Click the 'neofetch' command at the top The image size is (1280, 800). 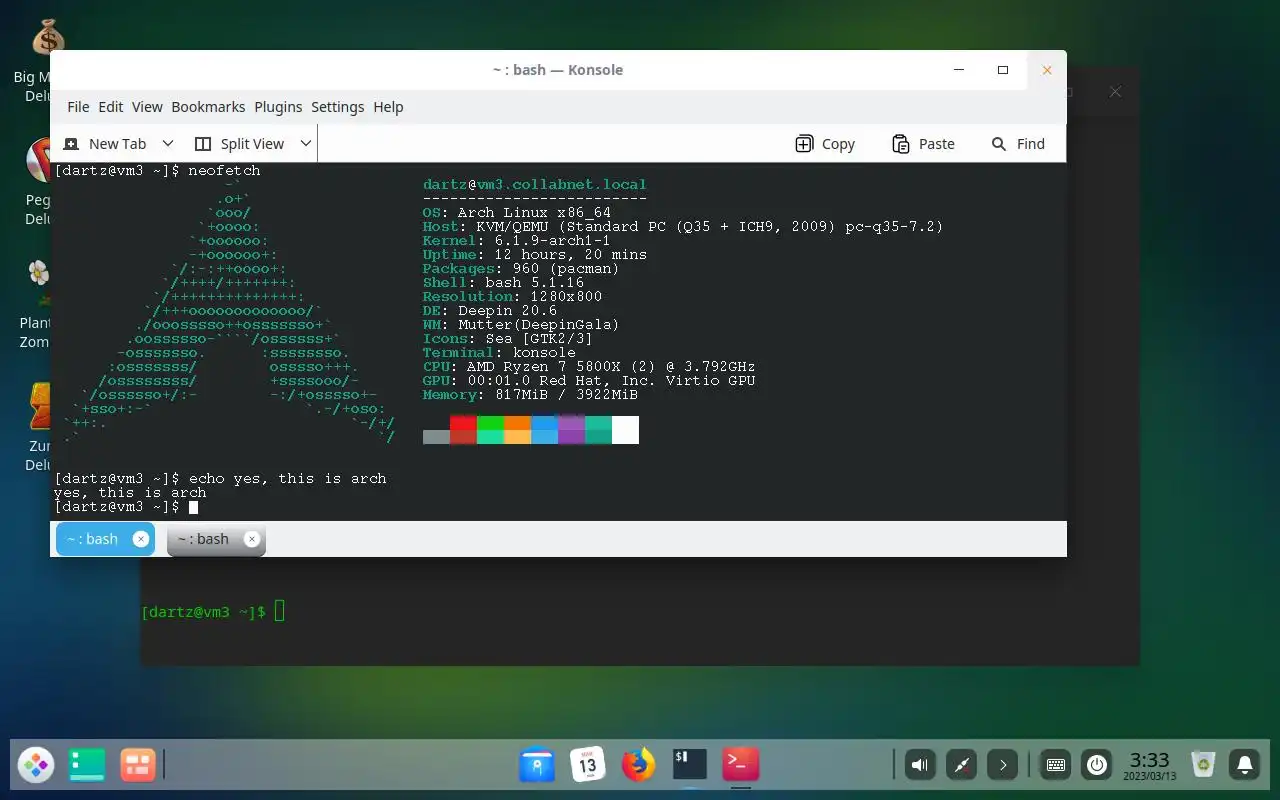tap(224, 171)
